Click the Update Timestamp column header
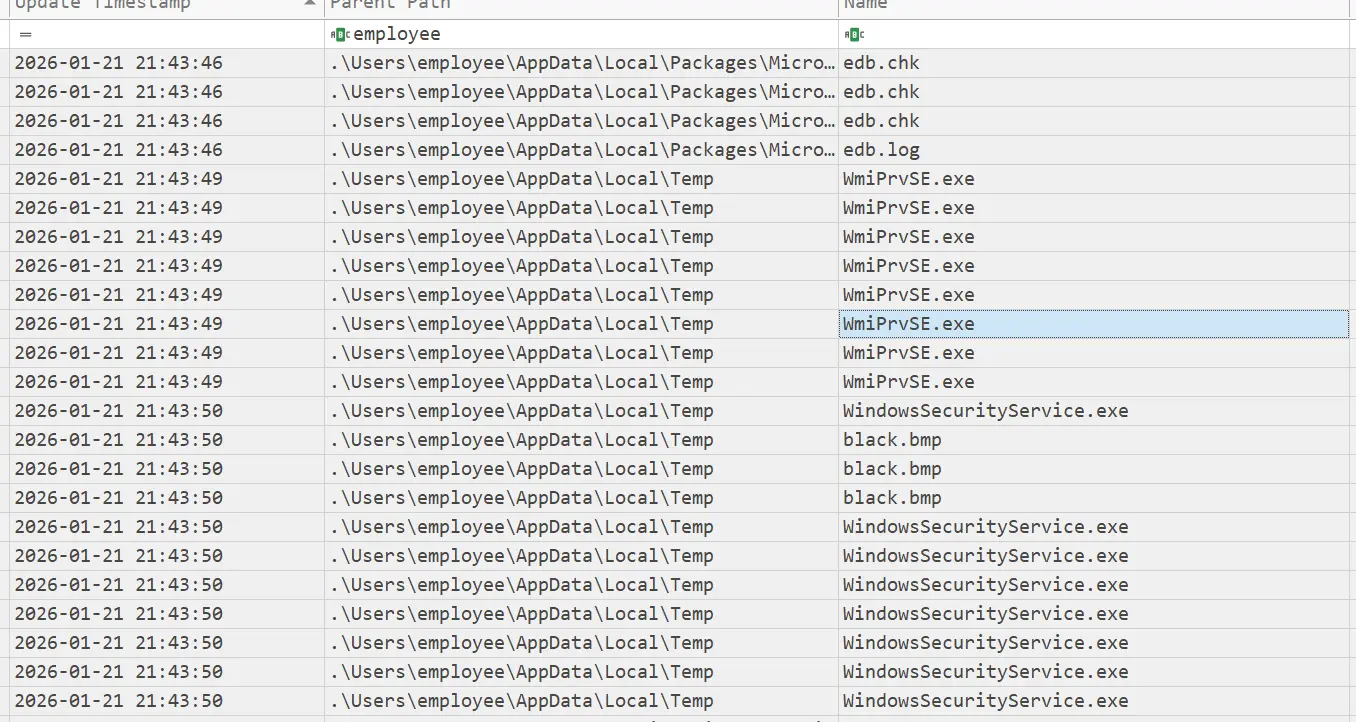Viewport: 1356px width, 722px height. [110, 5]
